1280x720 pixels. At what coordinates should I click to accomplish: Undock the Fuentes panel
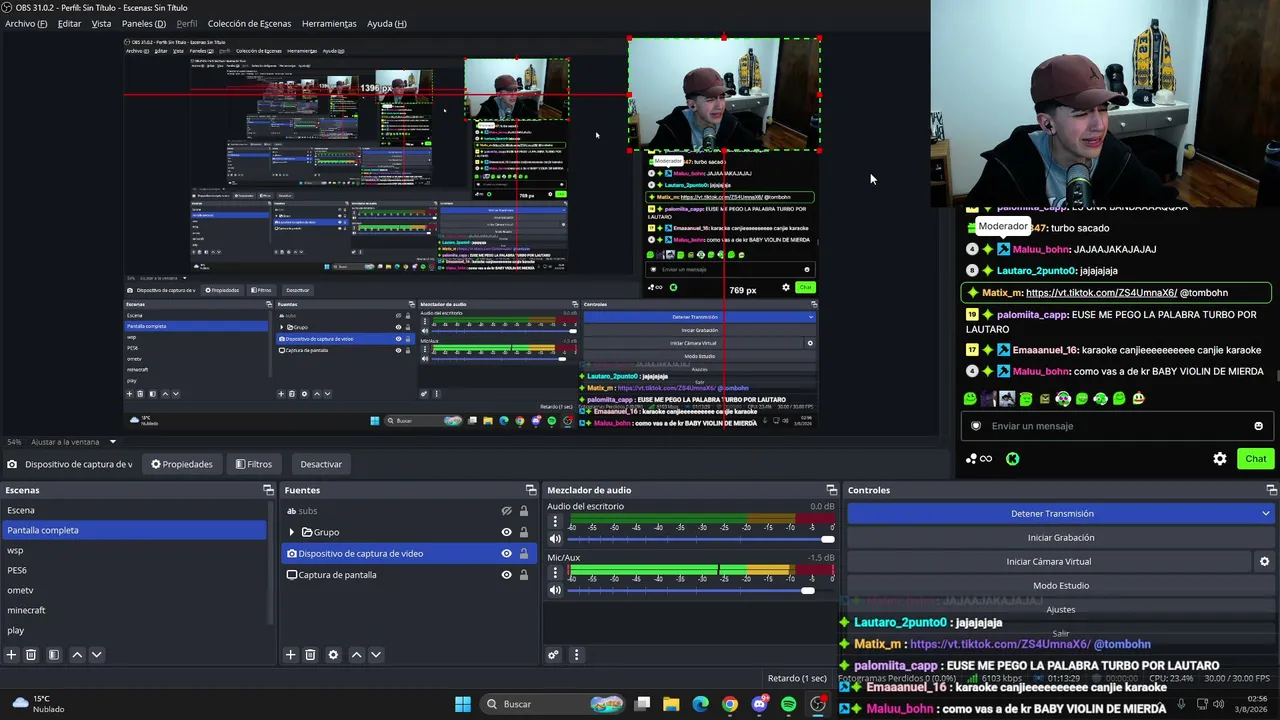[531, 490]
